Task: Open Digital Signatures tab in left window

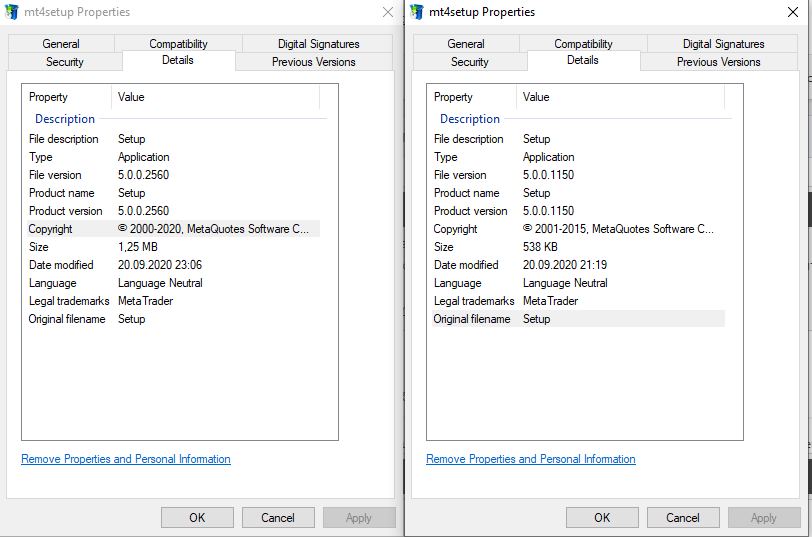Action: 318,43
